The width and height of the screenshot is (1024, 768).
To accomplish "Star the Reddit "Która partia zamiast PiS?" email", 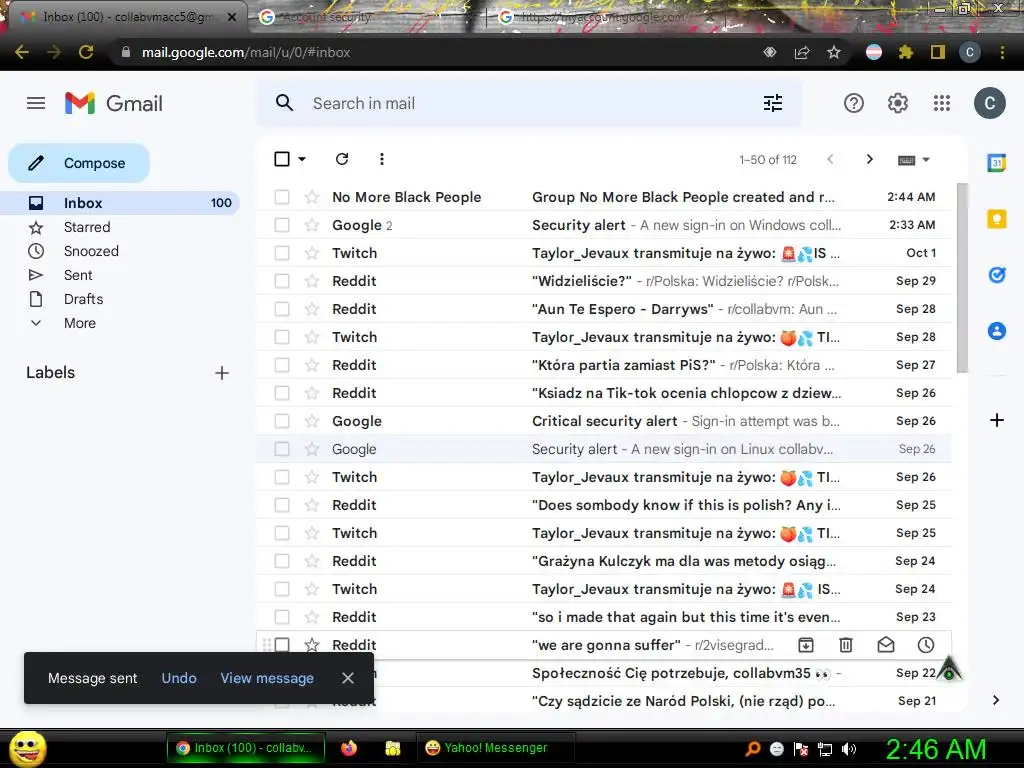I will [312, 365].
